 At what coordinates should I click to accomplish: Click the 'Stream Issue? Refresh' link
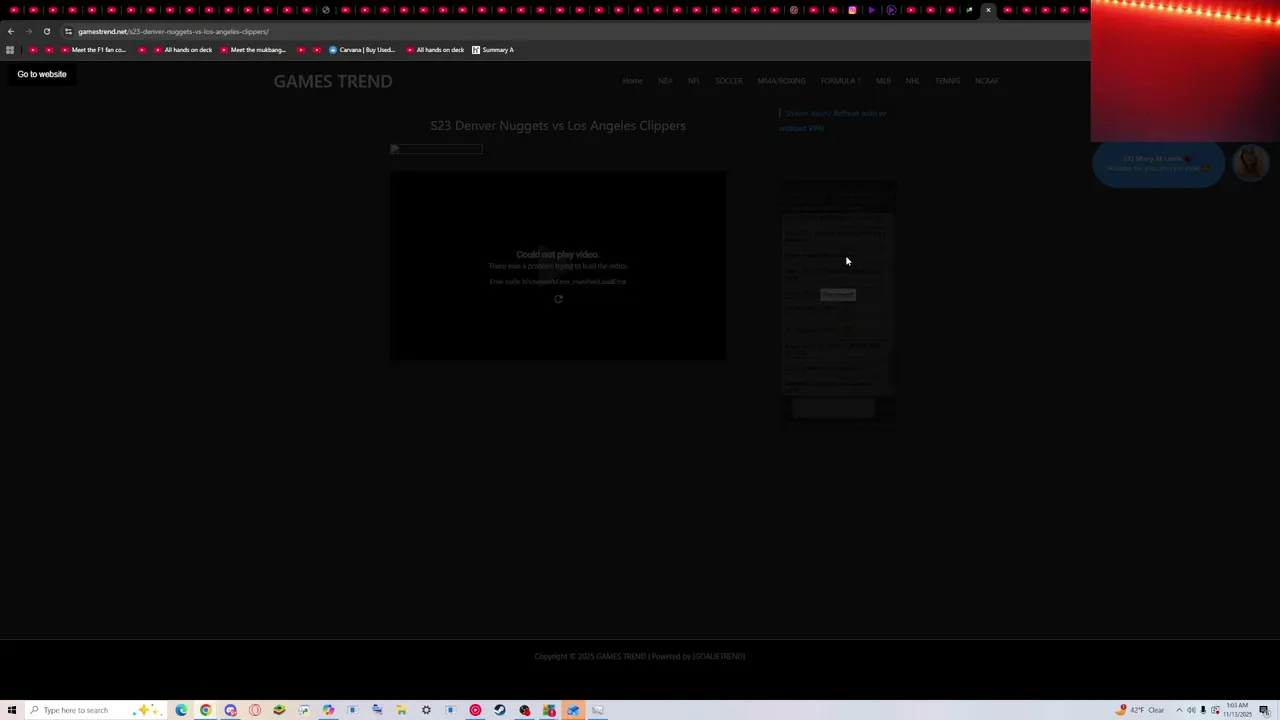click(833, 120)
